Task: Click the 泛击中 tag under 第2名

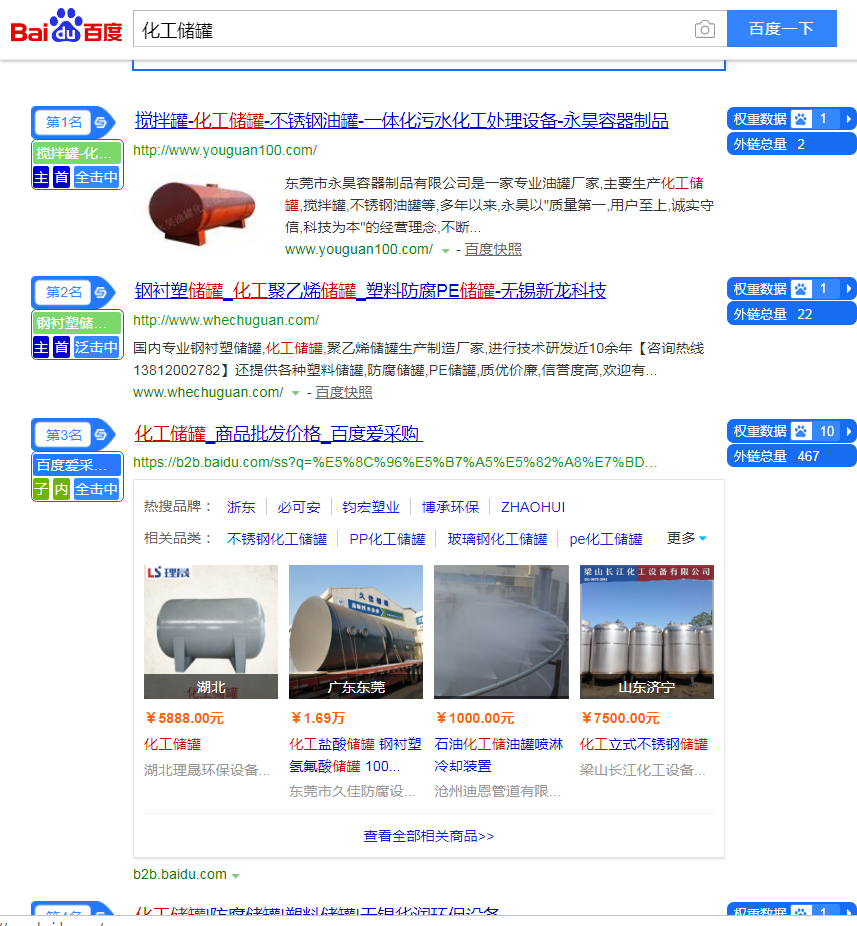Action: 97,347
